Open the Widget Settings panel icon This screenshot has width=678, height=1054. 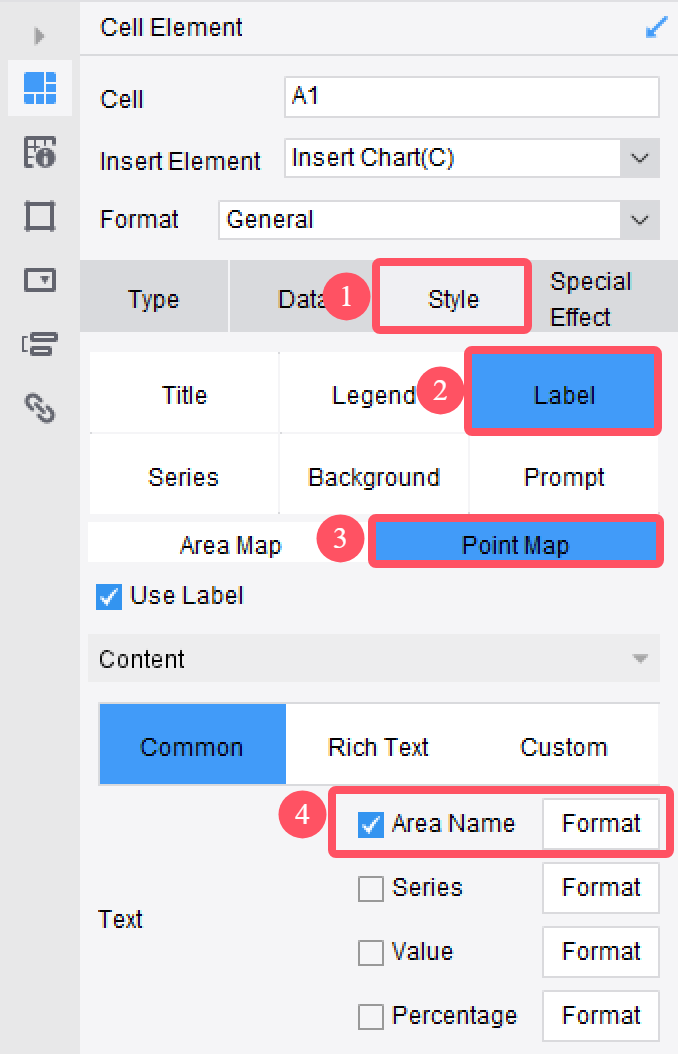40,280
